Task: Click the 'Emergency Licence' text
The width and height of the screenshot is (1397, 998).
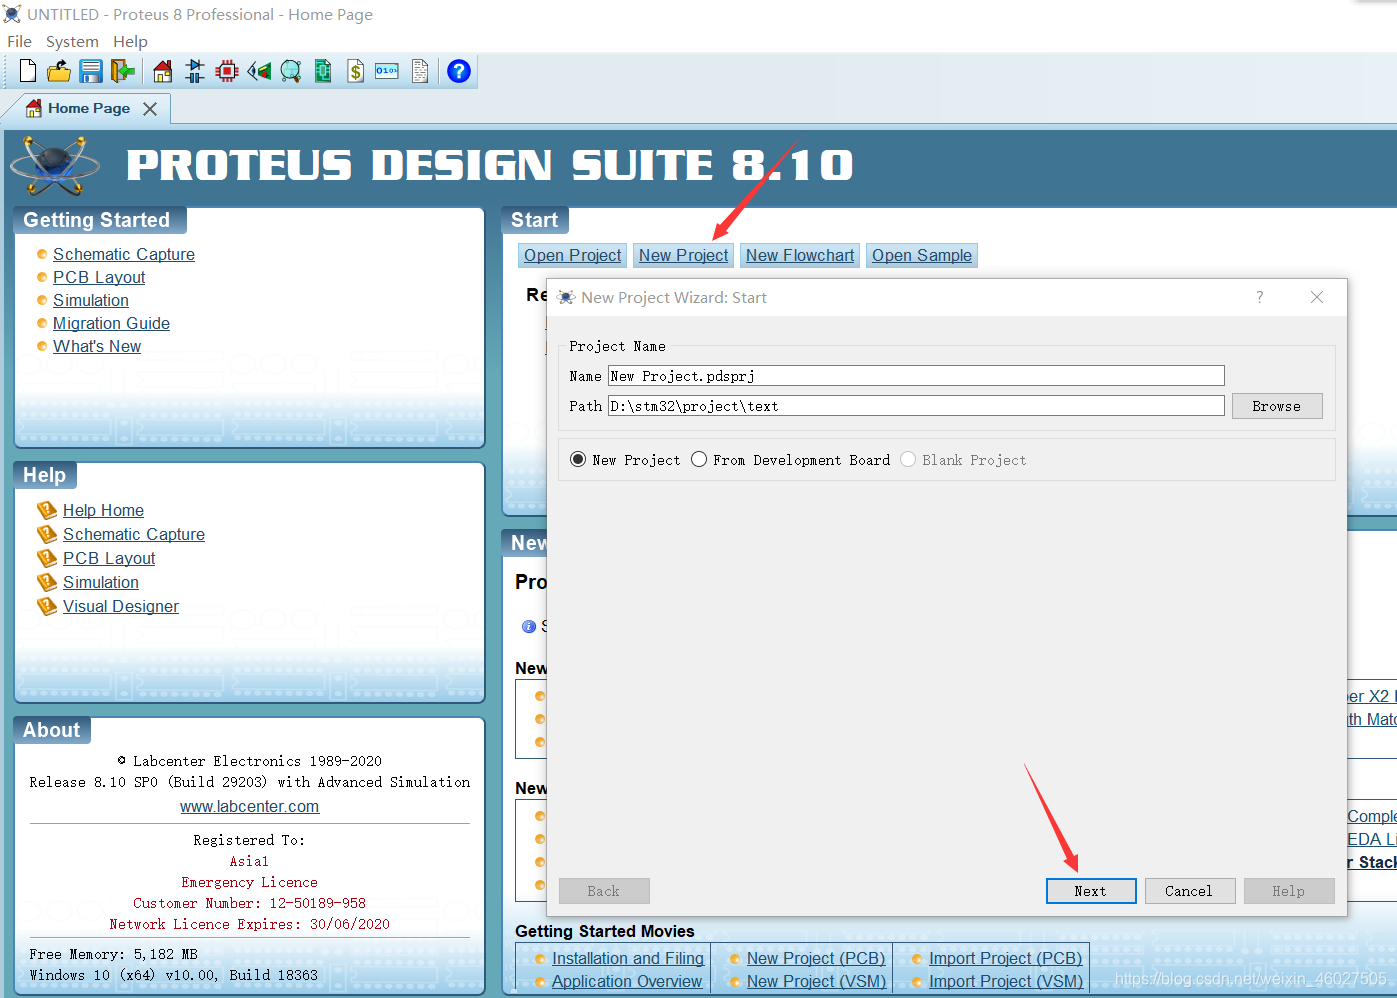Action: 249,882
